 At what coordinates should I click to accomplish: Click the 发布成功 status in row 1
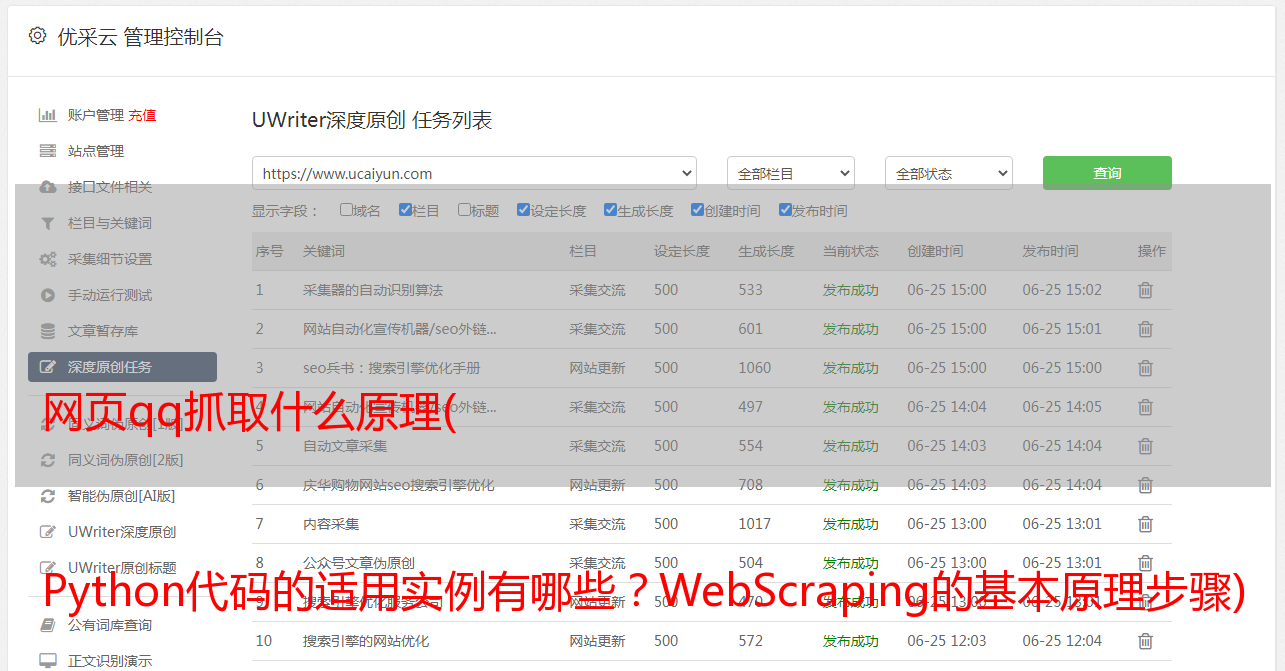(851, 290)
